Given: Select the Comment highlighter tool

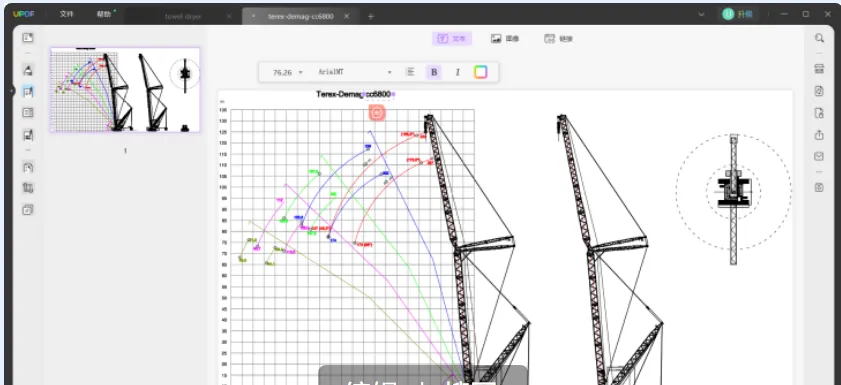Looking at the screenshot, I should [x=28, y=70].
